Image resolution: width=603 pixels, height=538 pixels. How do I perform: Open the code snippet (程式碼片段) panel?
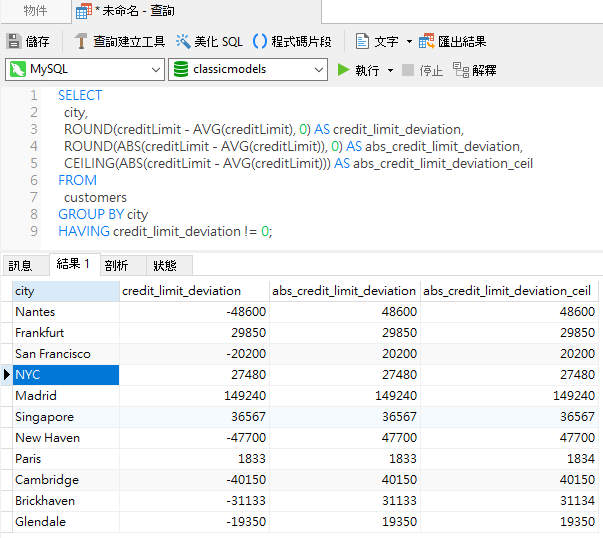coord(260,42)
